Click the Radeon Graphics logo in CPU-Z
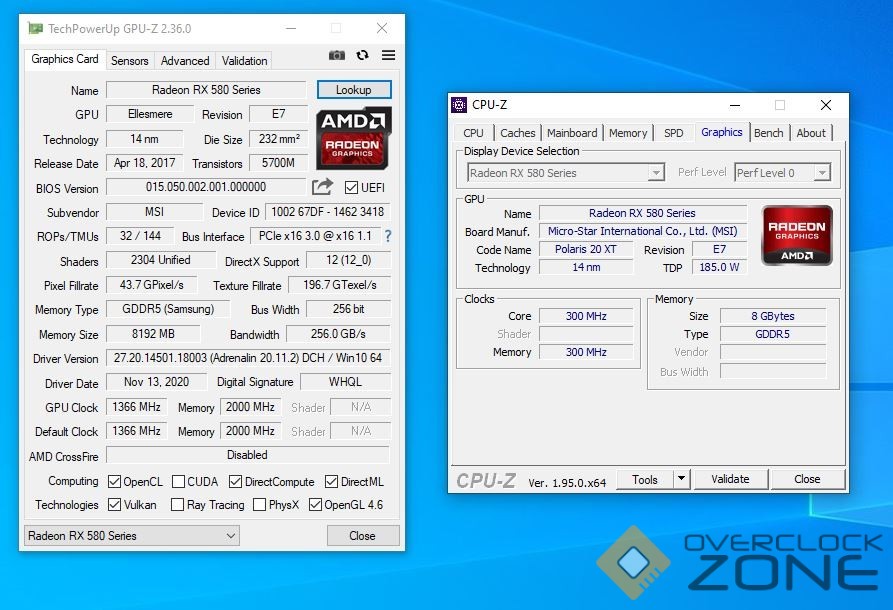This screenshot has width=893, height=610. (x=797, y=235)
